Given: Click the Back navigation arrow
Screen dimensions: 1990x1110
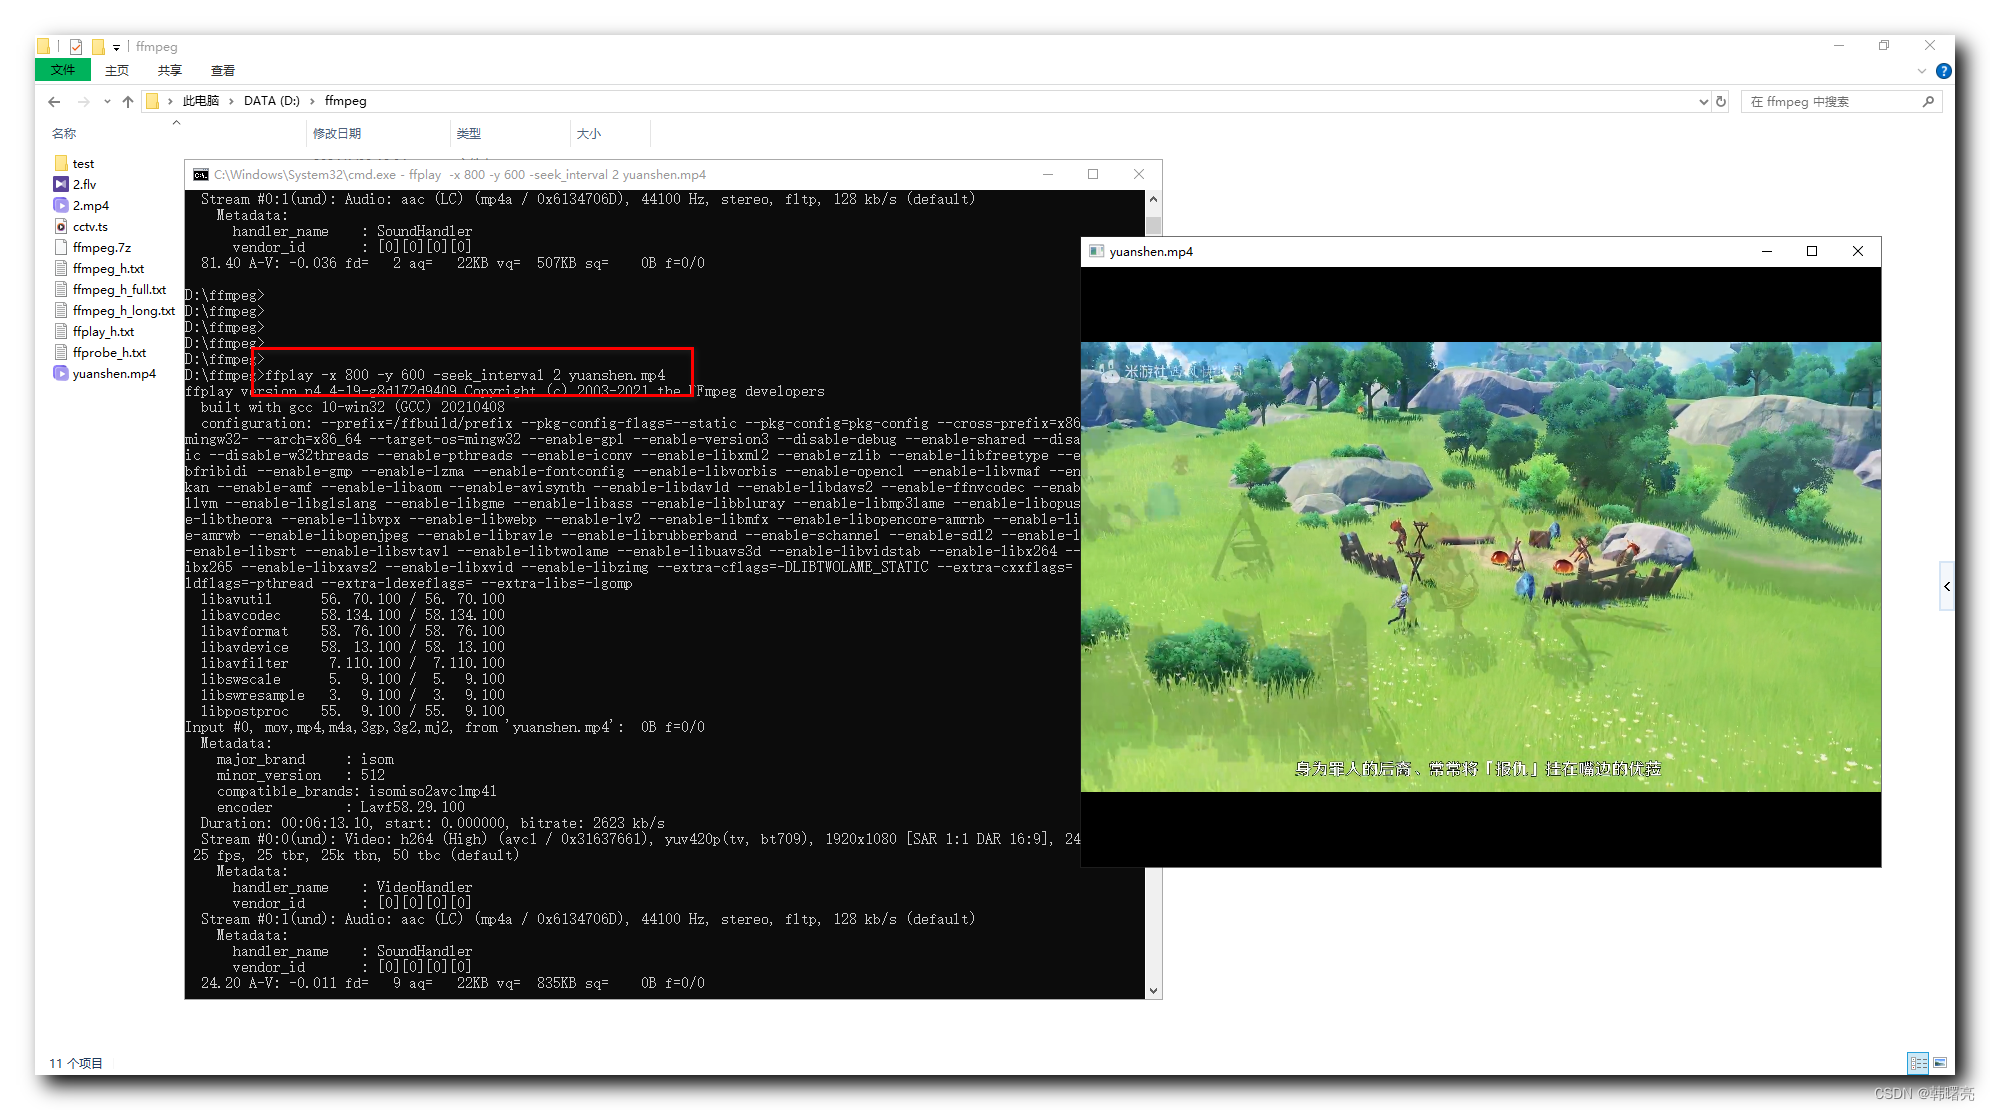Looking at the screenshot, I should (x=54, y=102).
